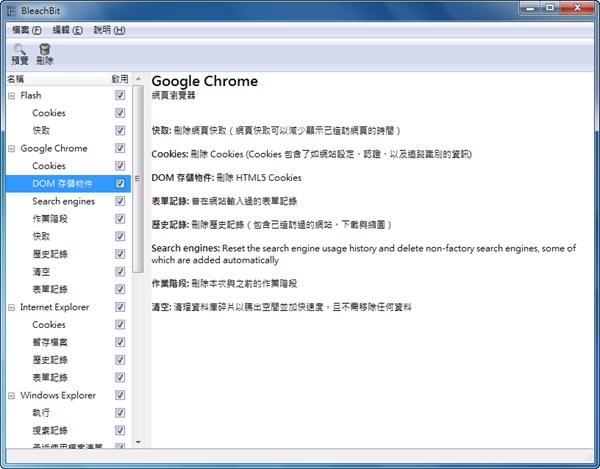This screenshot has width=600, height=469.
Task: Click the window resize grip
Action: (x=589, y=458)
